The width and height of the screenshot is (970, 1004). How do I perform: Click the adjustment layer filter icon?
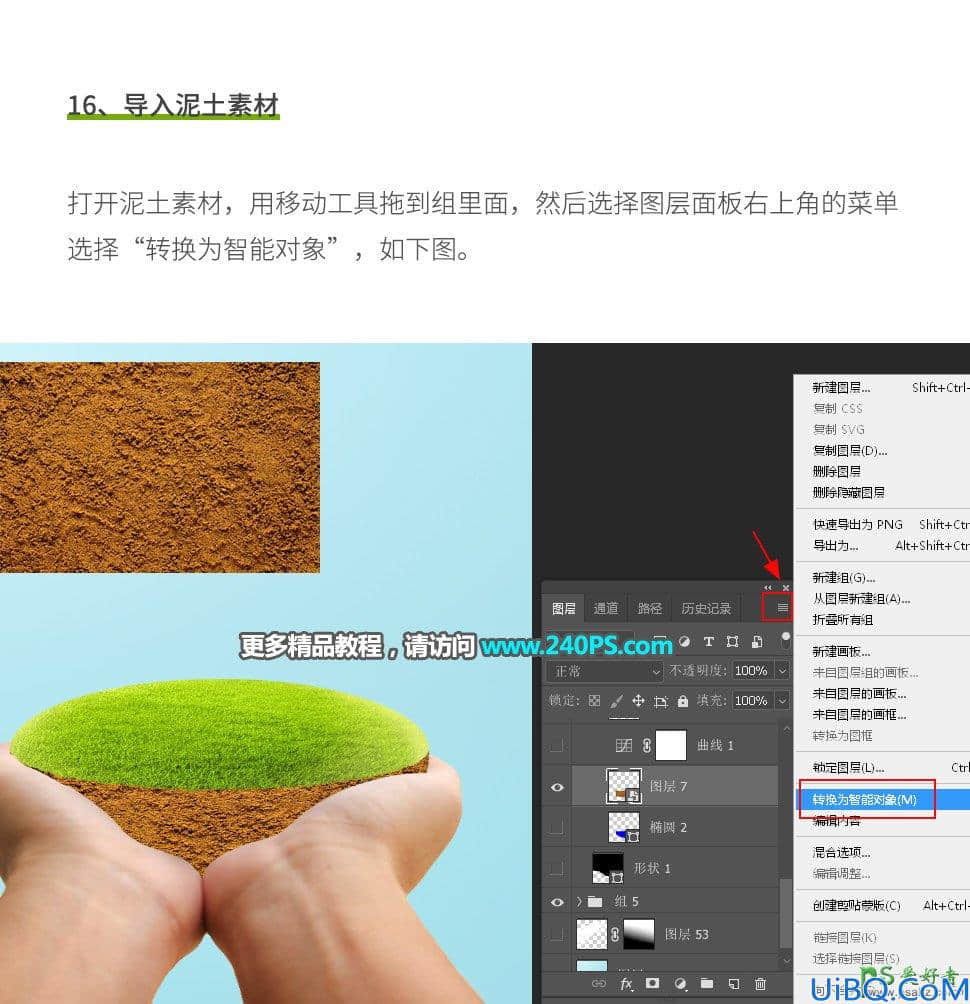(x=684, y=642)
